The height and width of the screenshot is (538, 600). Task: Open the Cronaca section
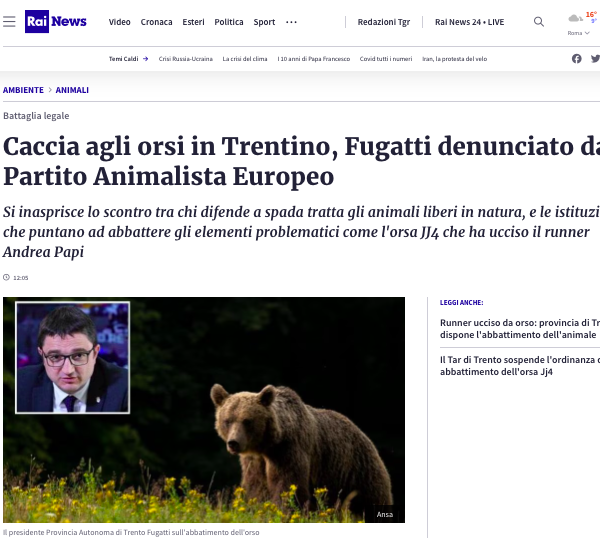[157, 22]
